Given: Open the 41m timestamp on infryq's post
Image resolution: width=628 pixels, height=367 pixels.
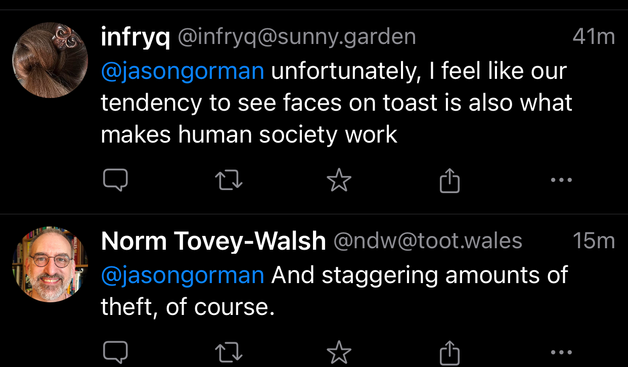Looking at the screenshot, I should pos(594,37).
